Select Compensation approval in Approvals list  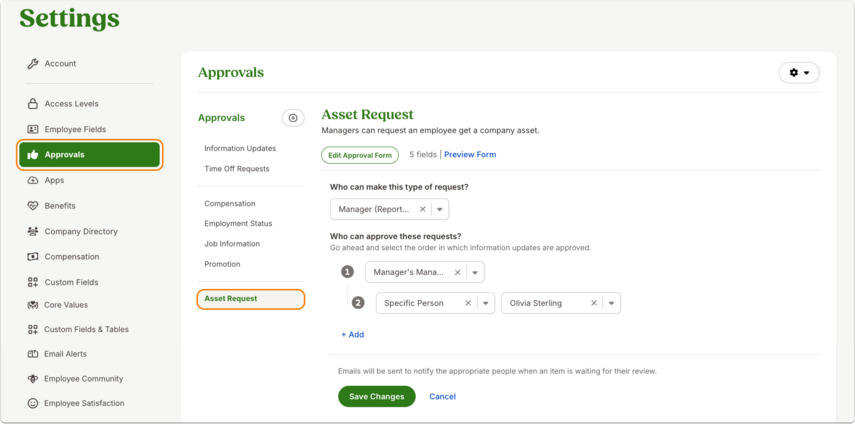pyautogui.click(x=230, y=204)
